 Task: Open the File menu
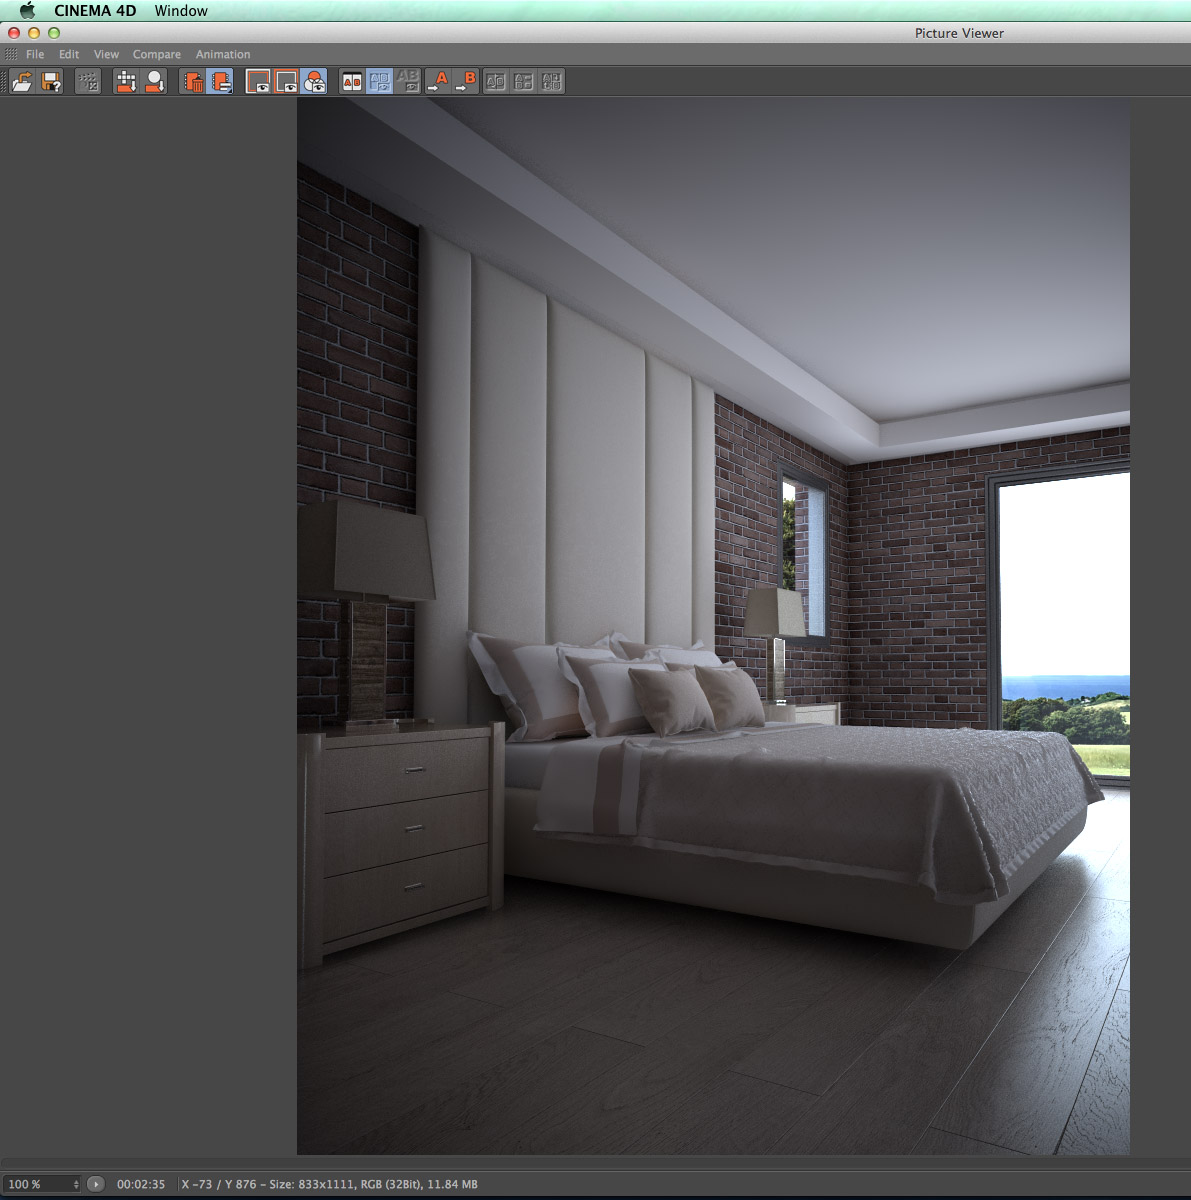tap(35, 55)
